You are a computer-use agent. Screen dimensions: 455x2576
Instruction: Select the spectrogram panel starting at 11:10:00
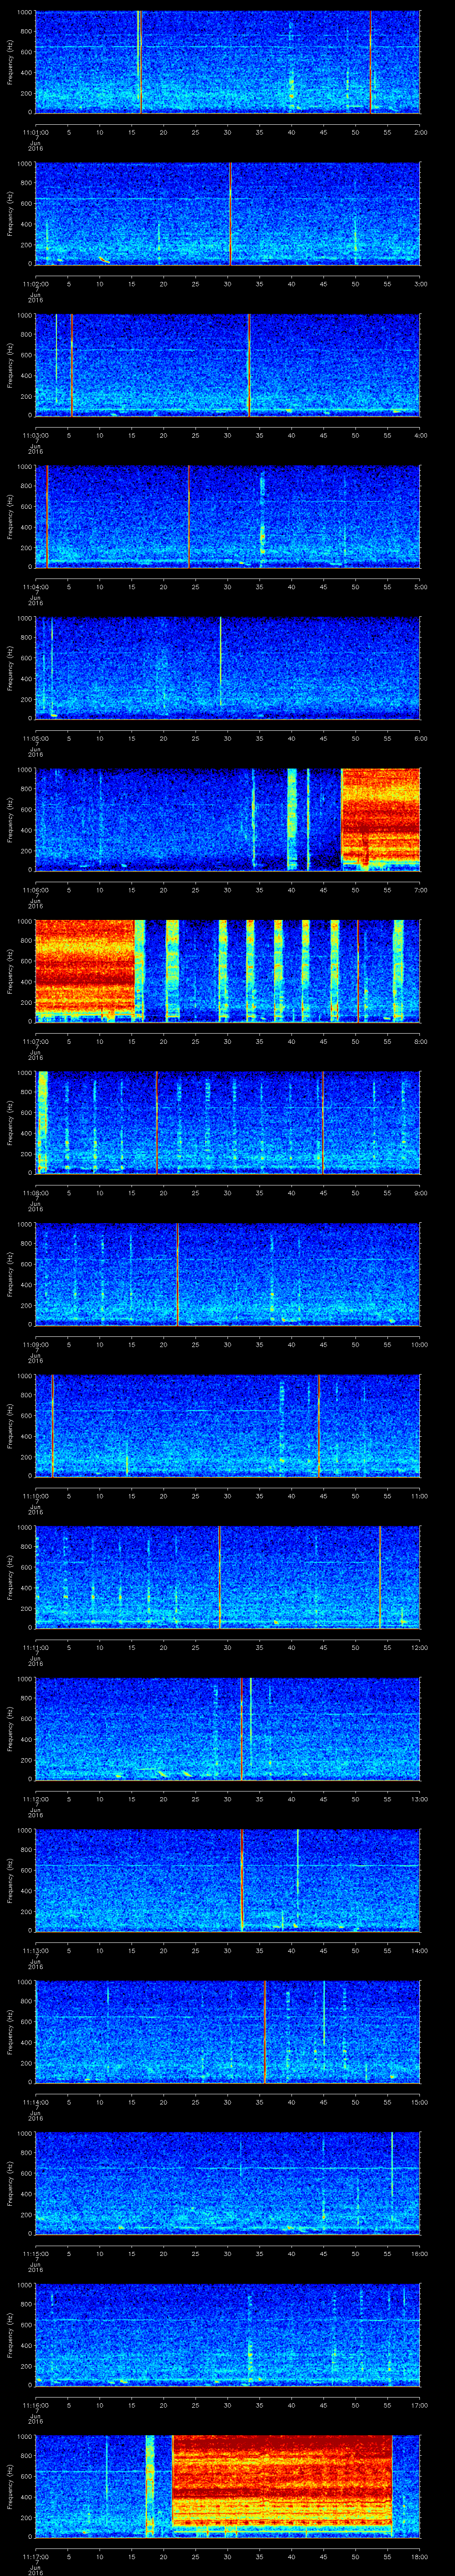click(x=227, y=1426)
